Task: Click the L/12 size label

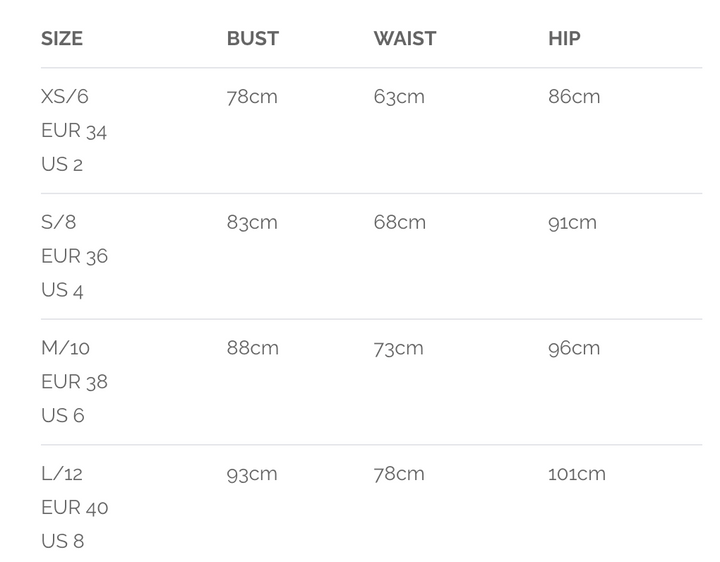Action: pos(62,474)
